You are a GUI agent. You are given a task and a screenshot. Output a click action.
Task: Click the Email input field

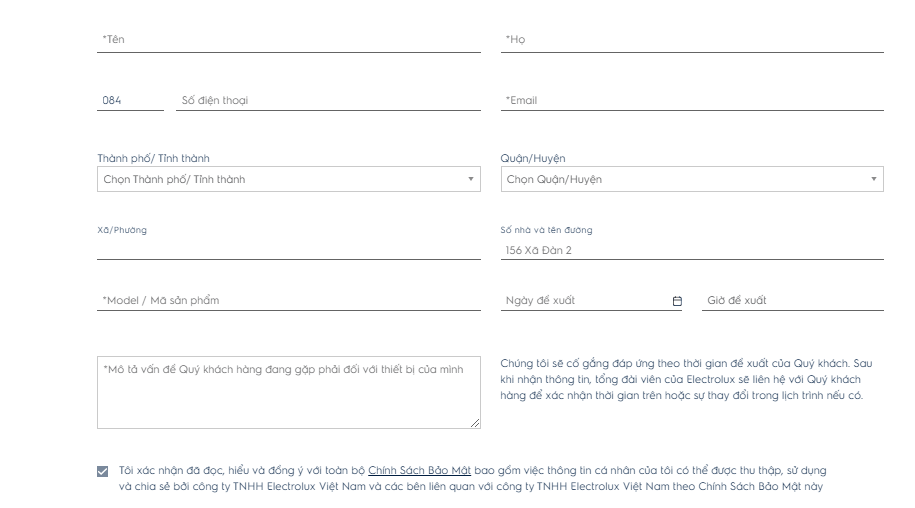click(x=692, y=100)
